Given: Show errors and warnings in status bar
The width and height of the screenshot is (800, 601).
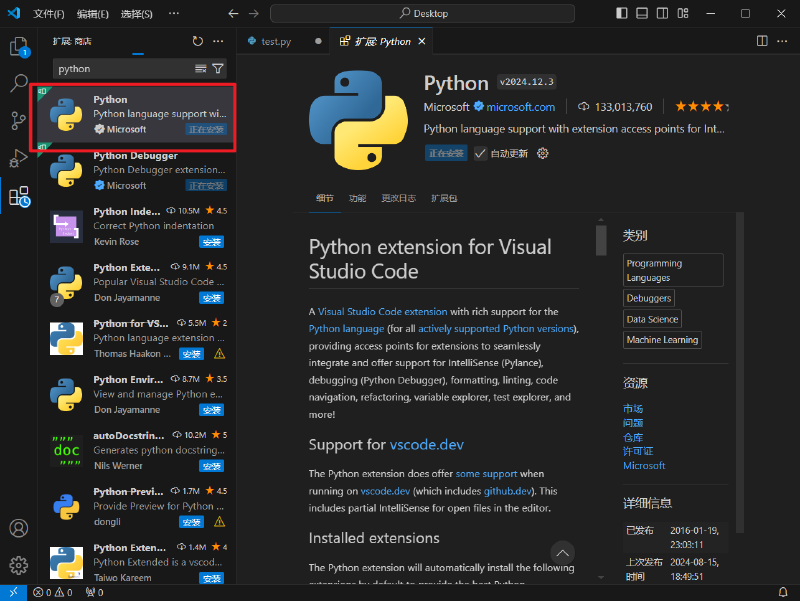Looking at the screenshot, I should pos(53,592).
